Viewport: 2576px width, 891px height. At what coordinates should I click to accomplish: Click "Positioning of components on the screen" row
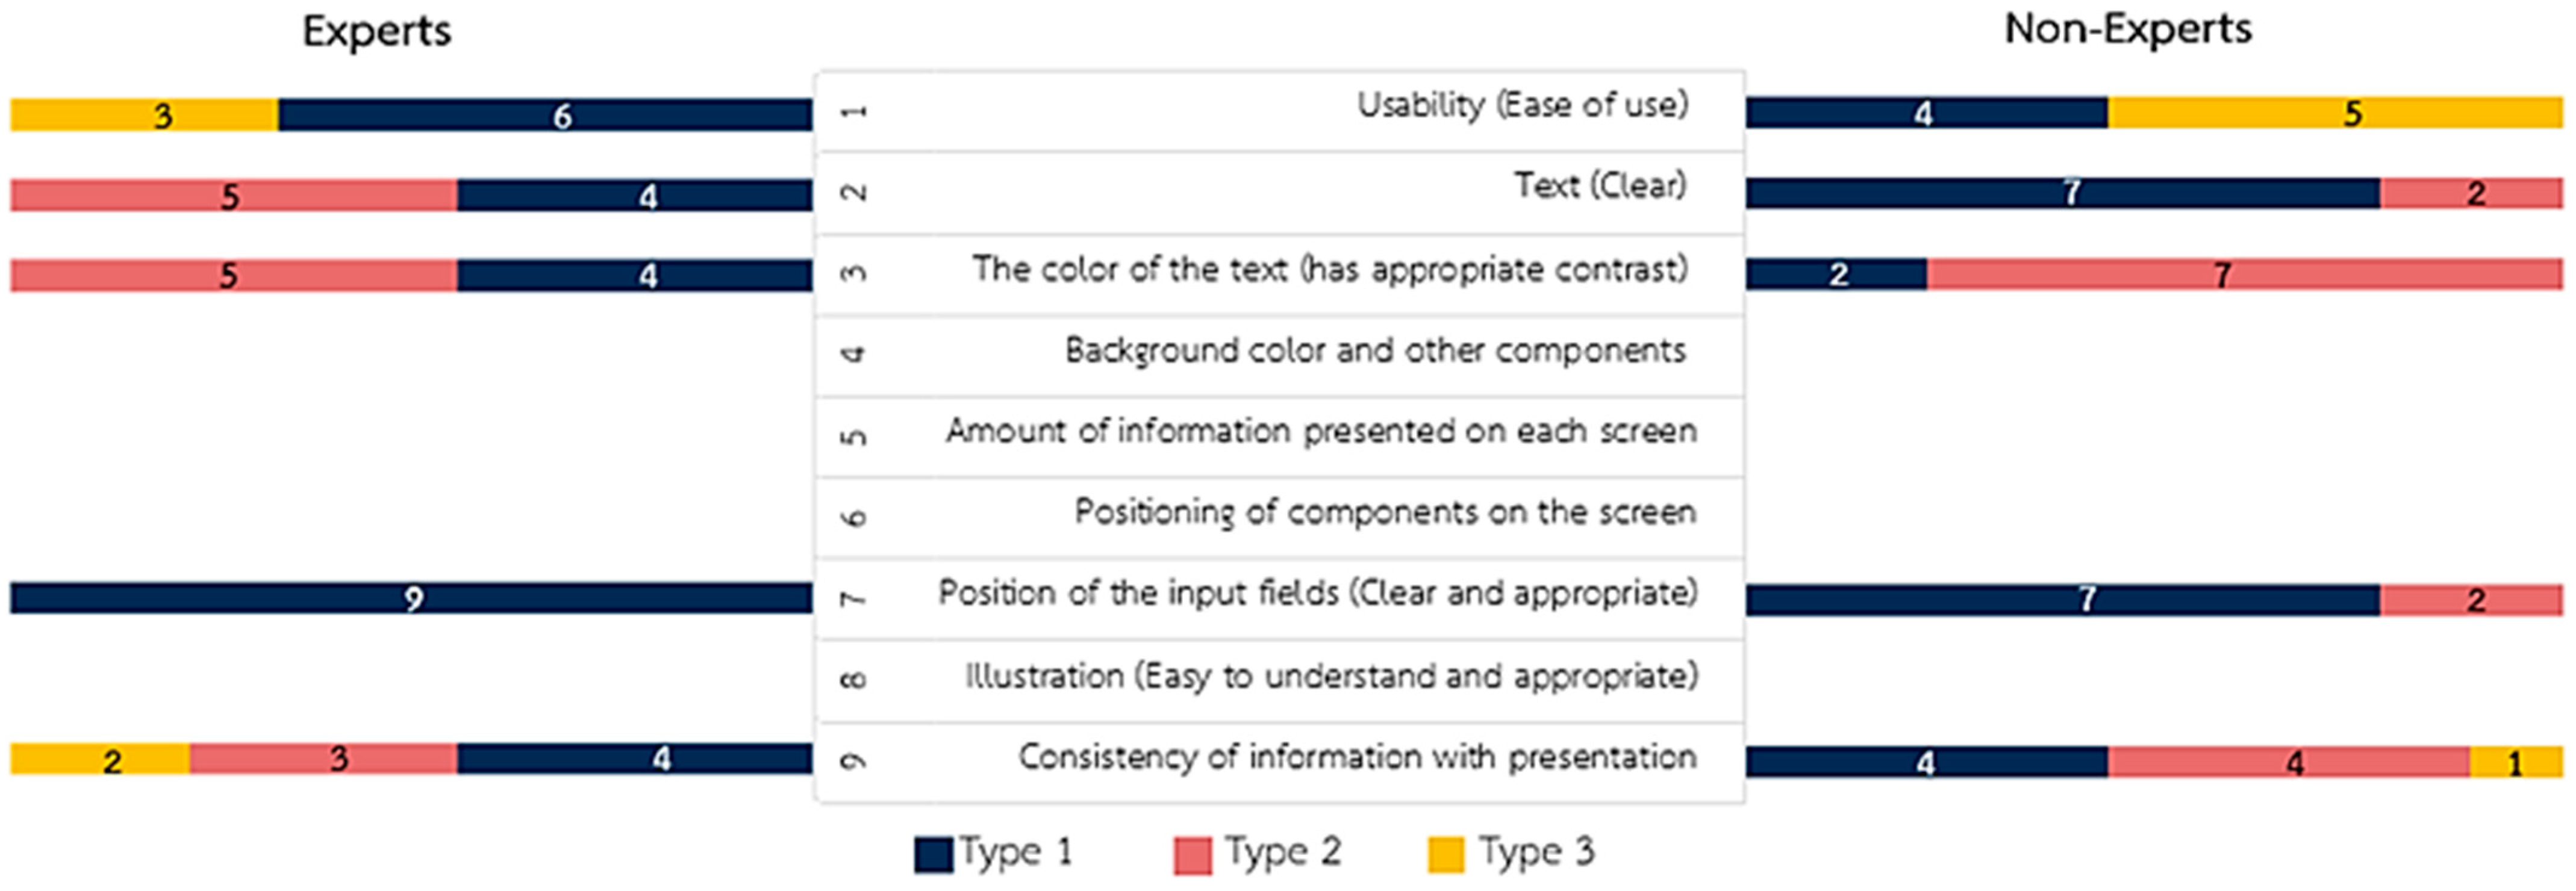click(x=1384, y=513)
